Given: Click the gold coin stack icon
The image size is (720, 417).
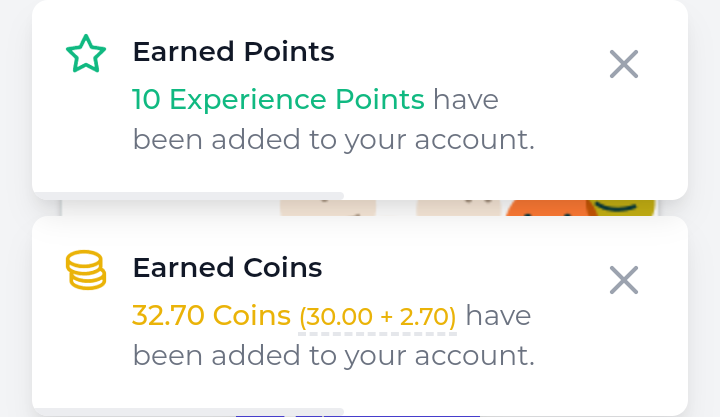Looking at the screenshot, I should point(86,270).
